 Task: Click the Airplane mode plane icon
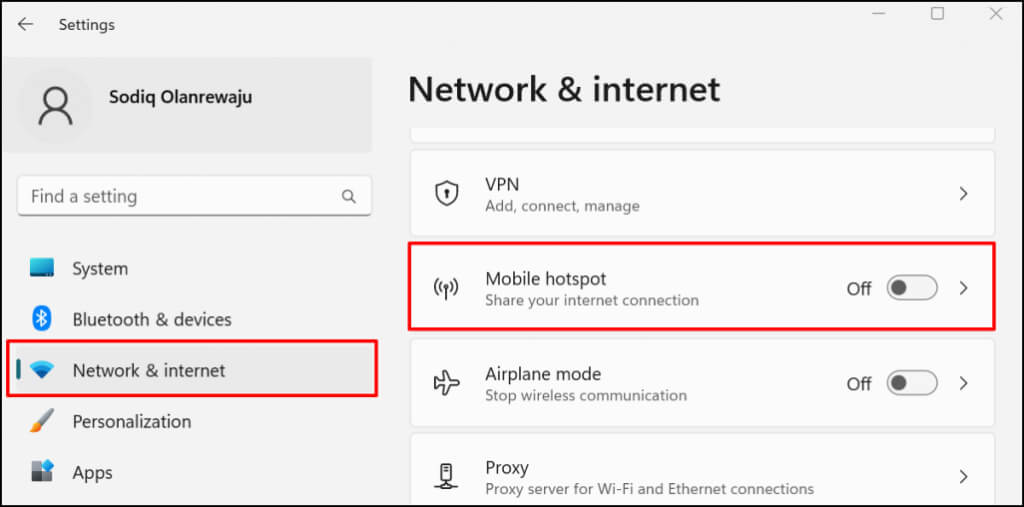point(446,383)
